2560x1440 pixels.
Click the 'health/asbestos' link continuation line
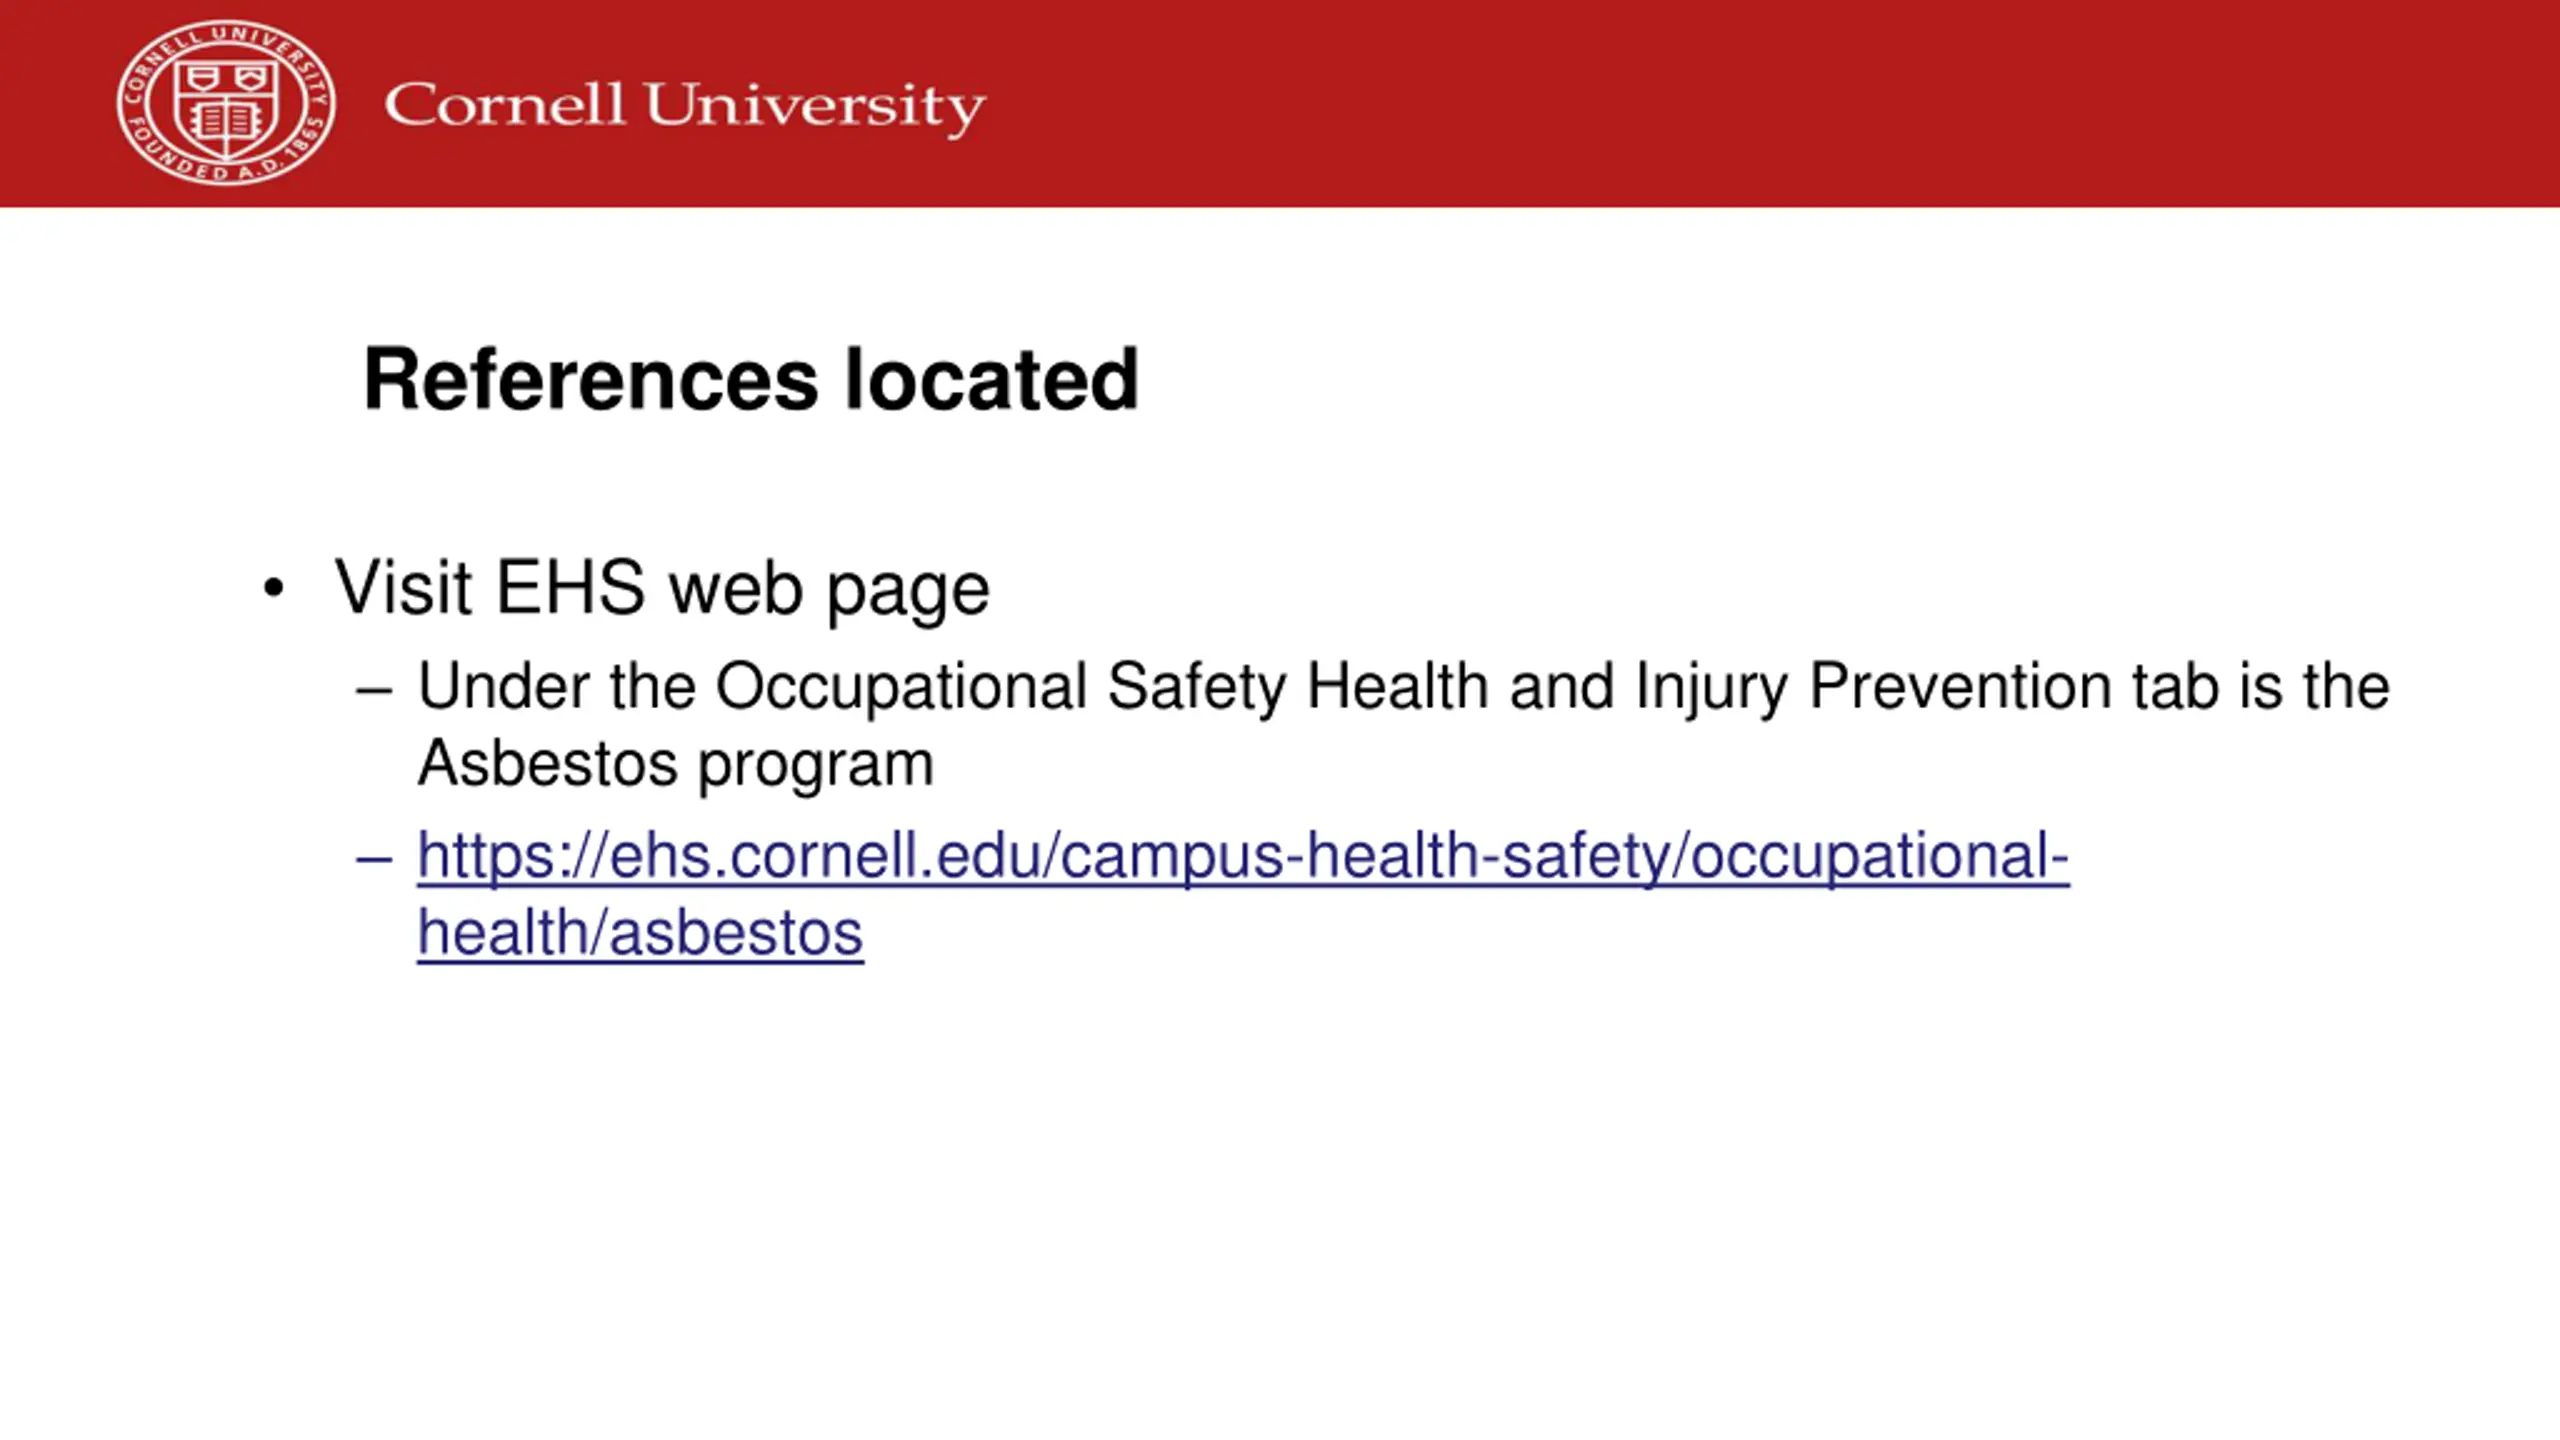pos(640,933)
